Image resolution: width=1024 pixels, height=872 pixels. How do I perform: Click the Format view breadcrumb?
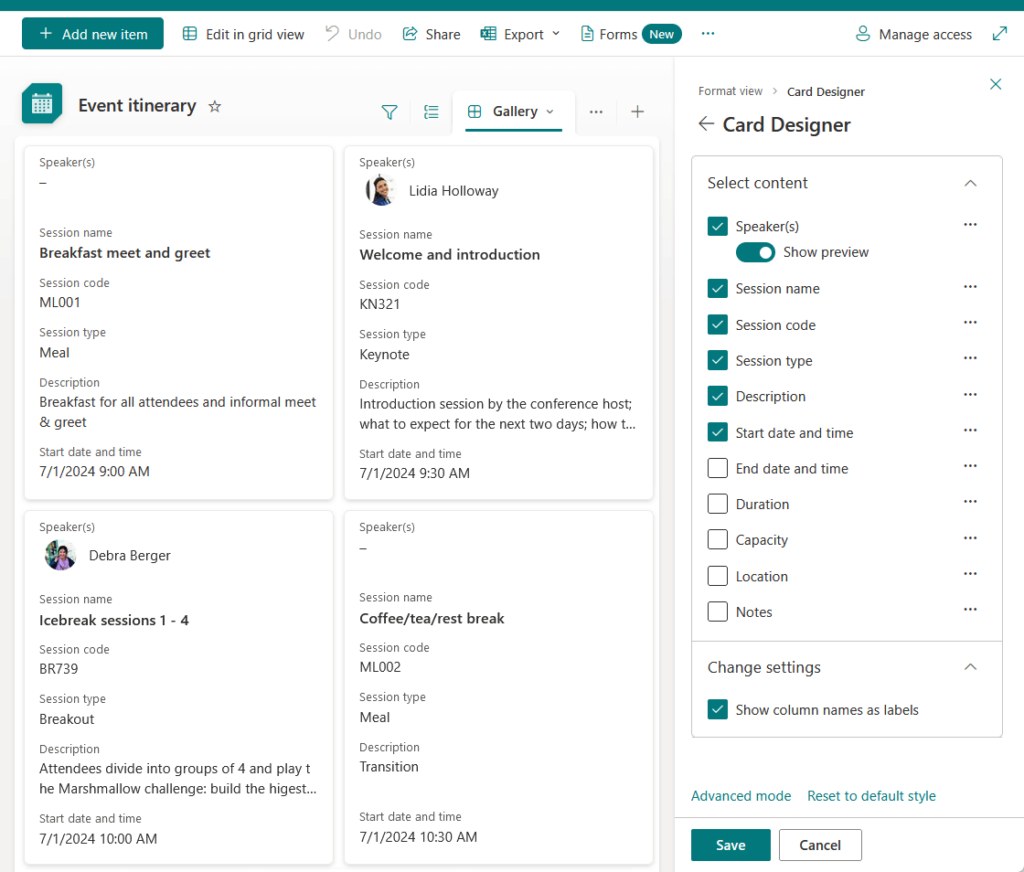pyautogui.click(x=730, y=91)
